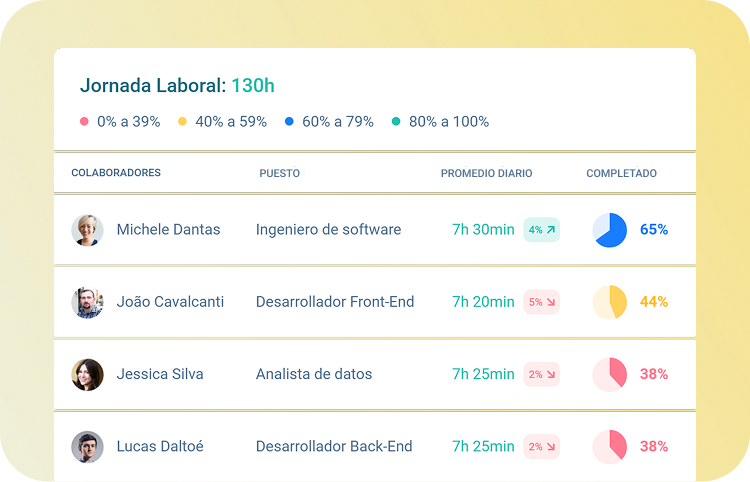Open the João Cavalcanti name link
Image resolution: width=750 pixels, height=482 pixels.
click(x=170, y=302)
